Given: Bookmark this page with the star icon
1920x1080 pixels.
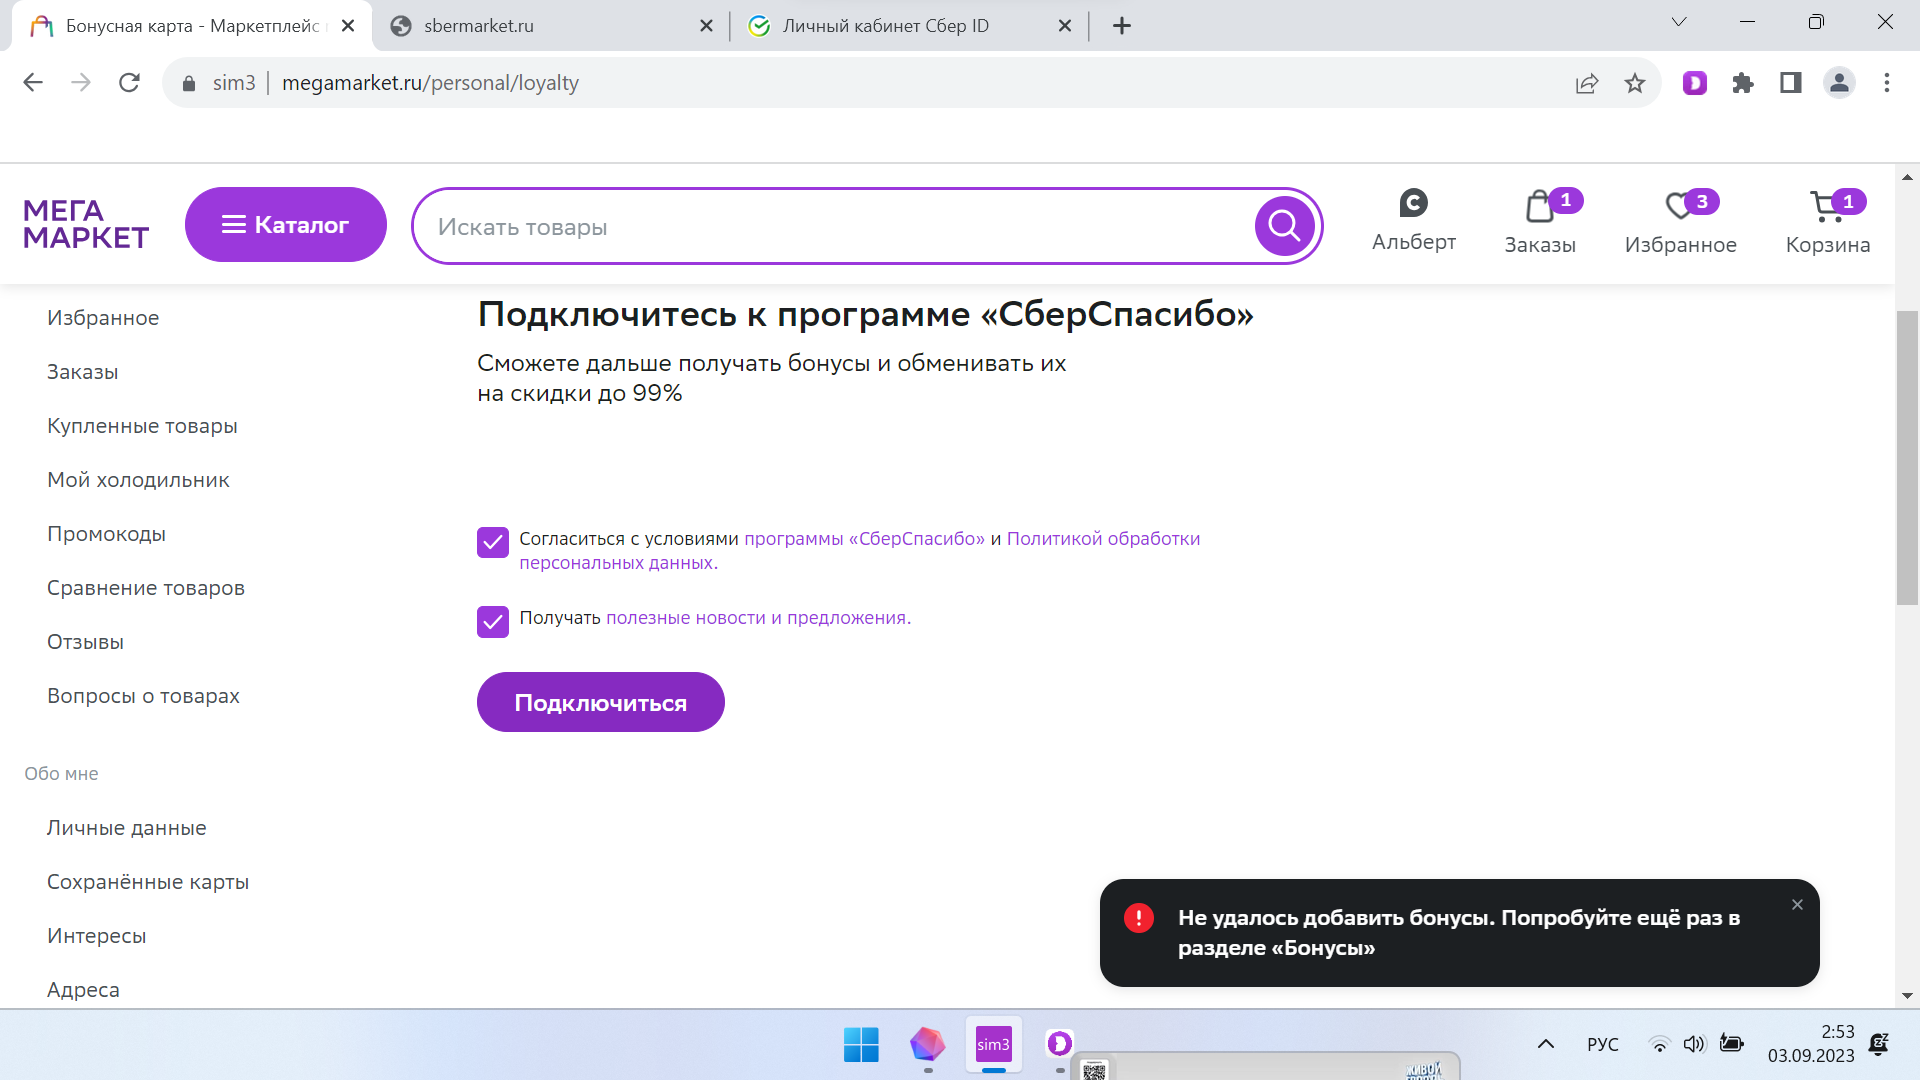Looking at the screenshot, I should click(x=1635, y=83).
